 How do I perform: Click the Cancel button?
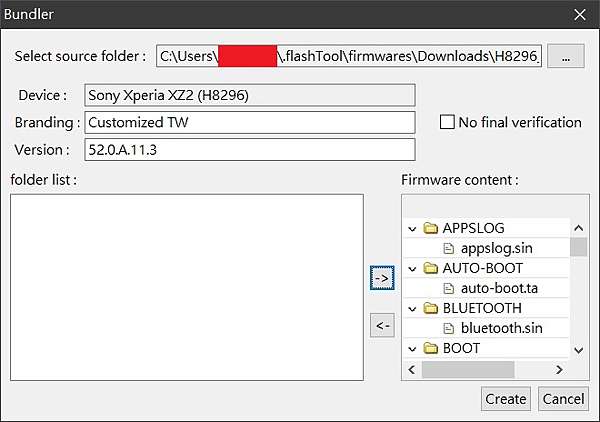click(563, 399)
